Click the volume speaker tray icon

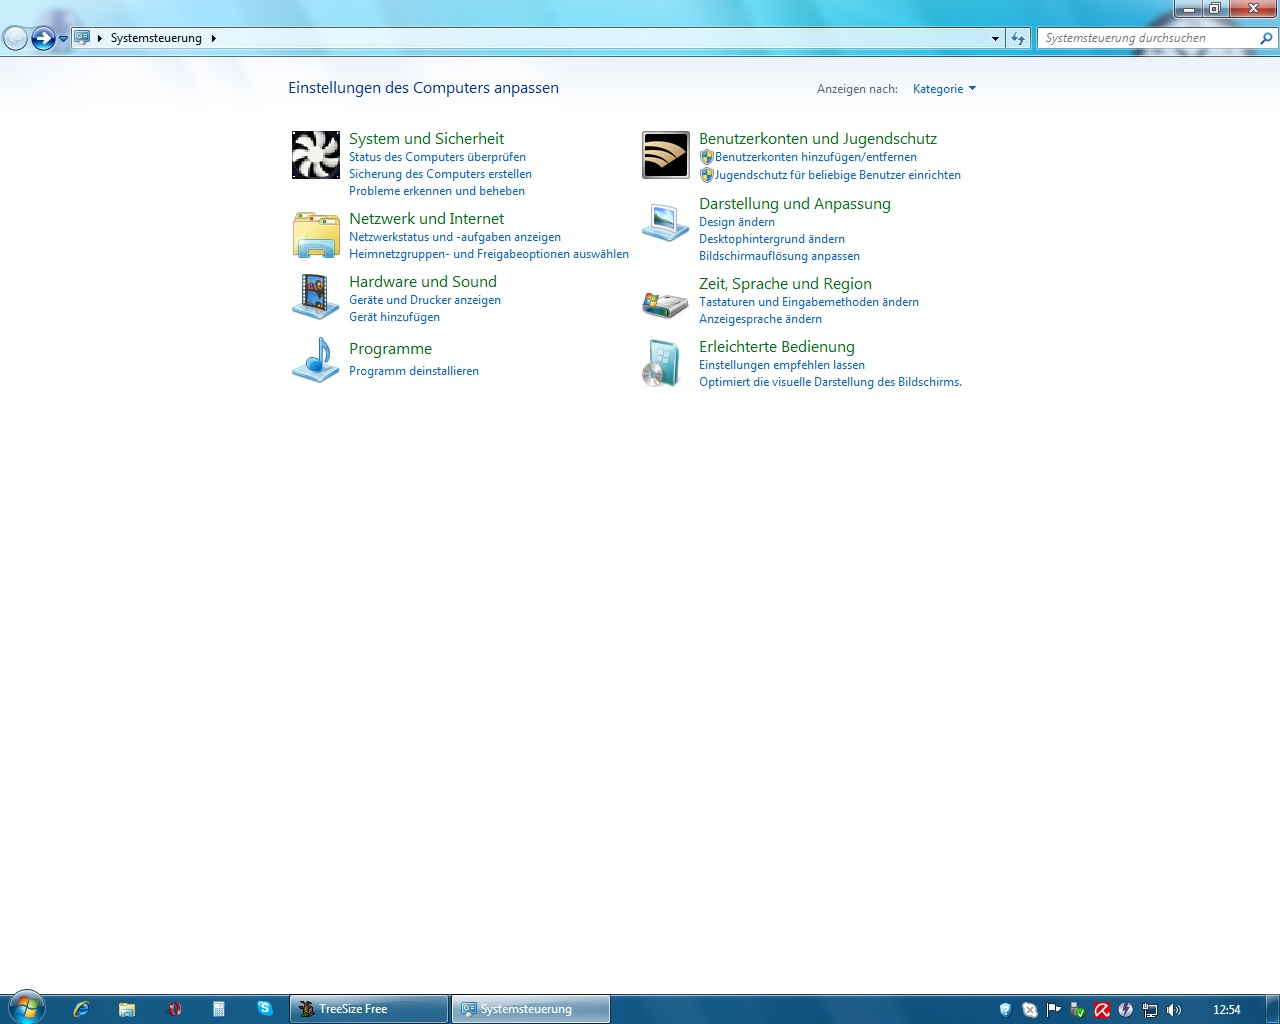[x=1174, y=1010]
